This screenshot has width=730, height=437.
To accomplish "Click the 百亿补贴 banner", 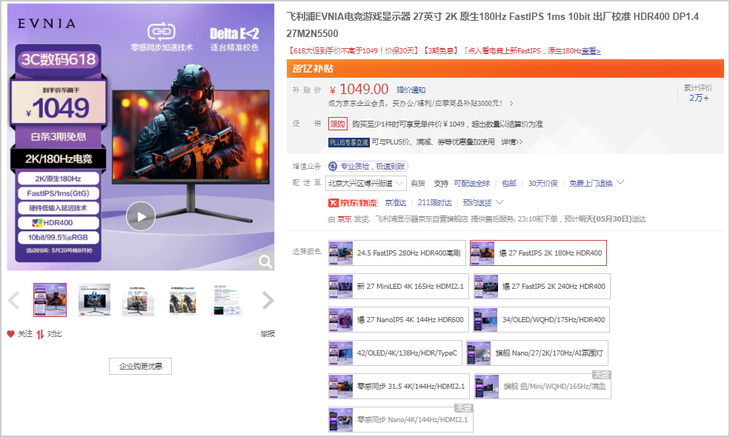I will [x=505, y=68].
